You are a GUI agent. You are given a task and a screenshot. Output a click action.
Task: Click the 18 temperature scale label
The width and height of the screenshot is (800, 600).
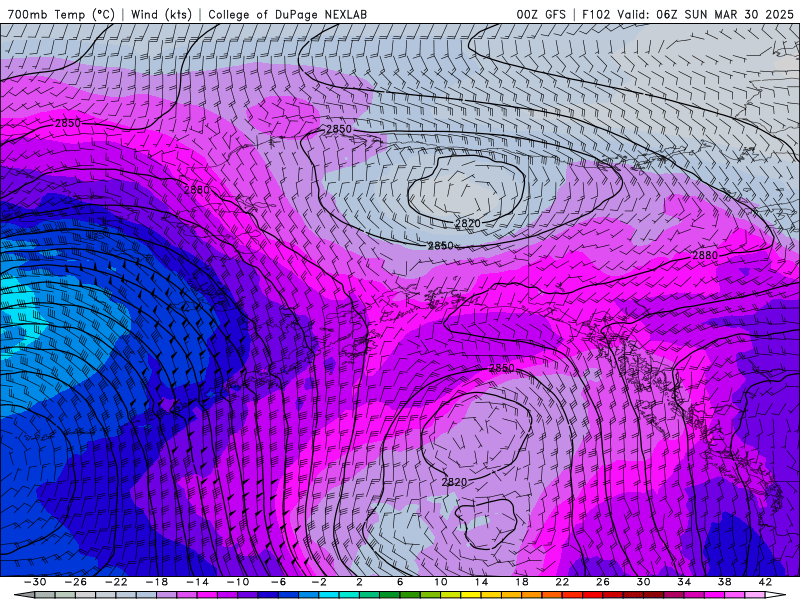pos(521,582)
